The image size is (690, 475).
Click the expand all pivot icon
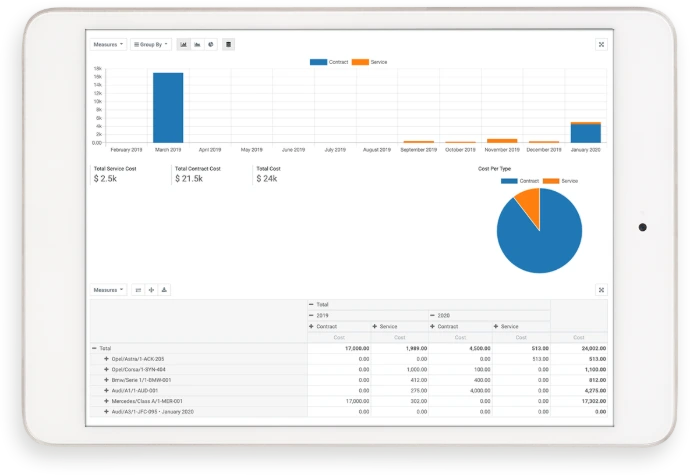[x=152, y=290]
